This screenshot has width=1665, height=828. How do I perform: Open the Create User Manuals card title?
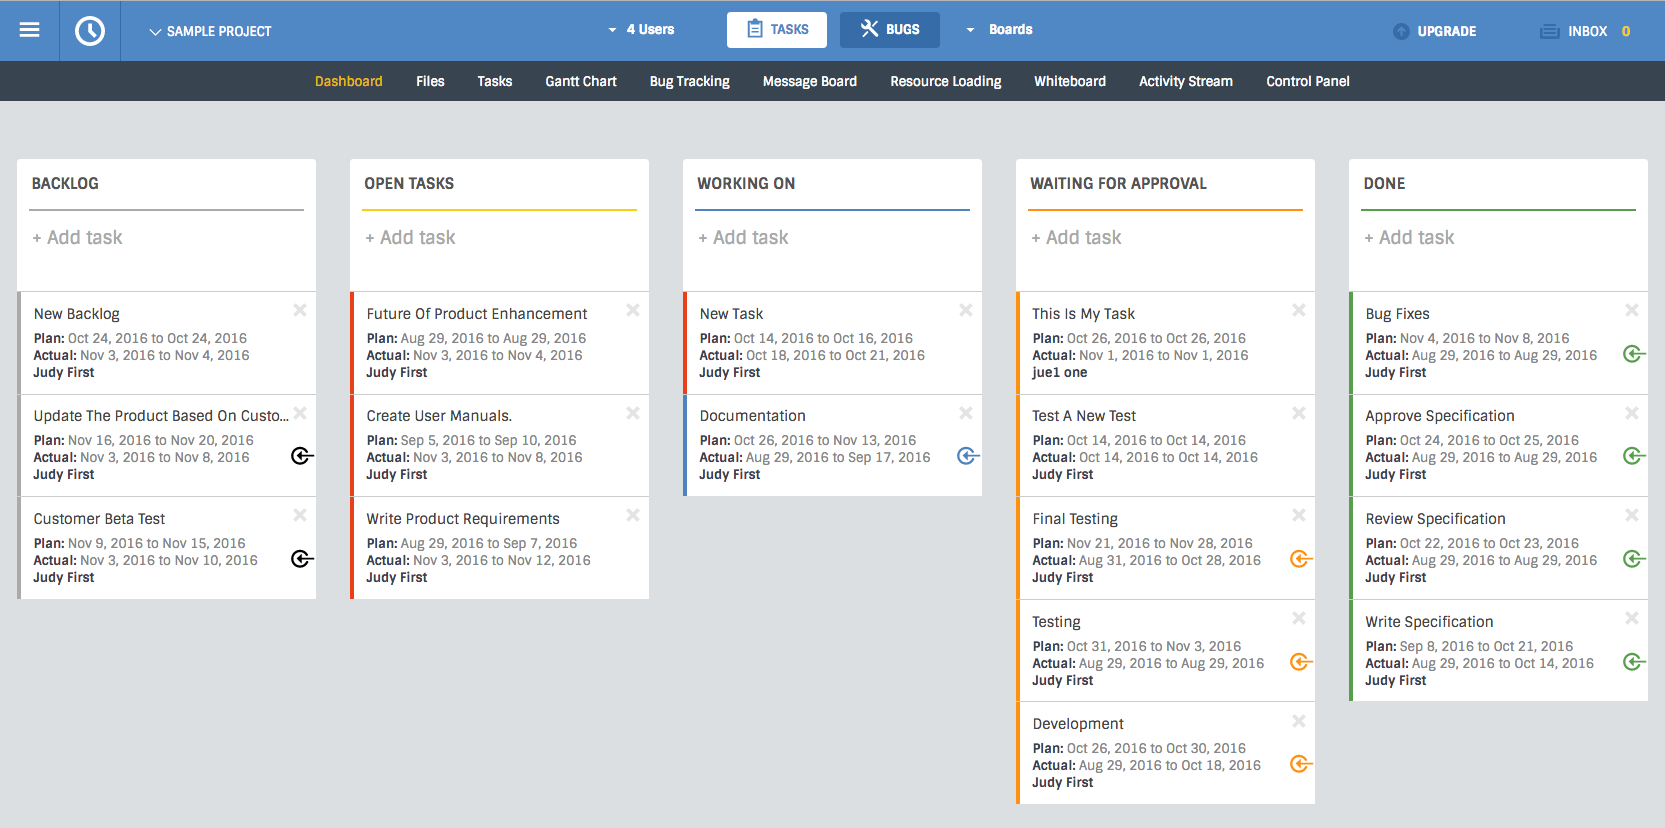coord(439,416)
